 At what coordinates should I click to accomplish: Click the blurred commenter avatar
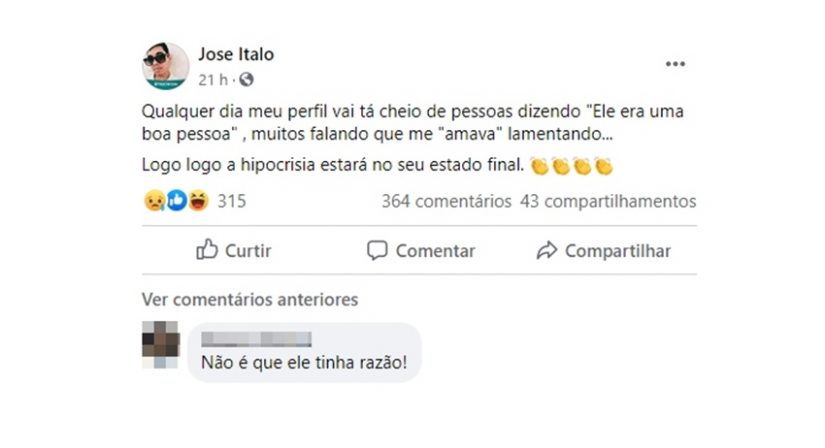pos(160,345)
